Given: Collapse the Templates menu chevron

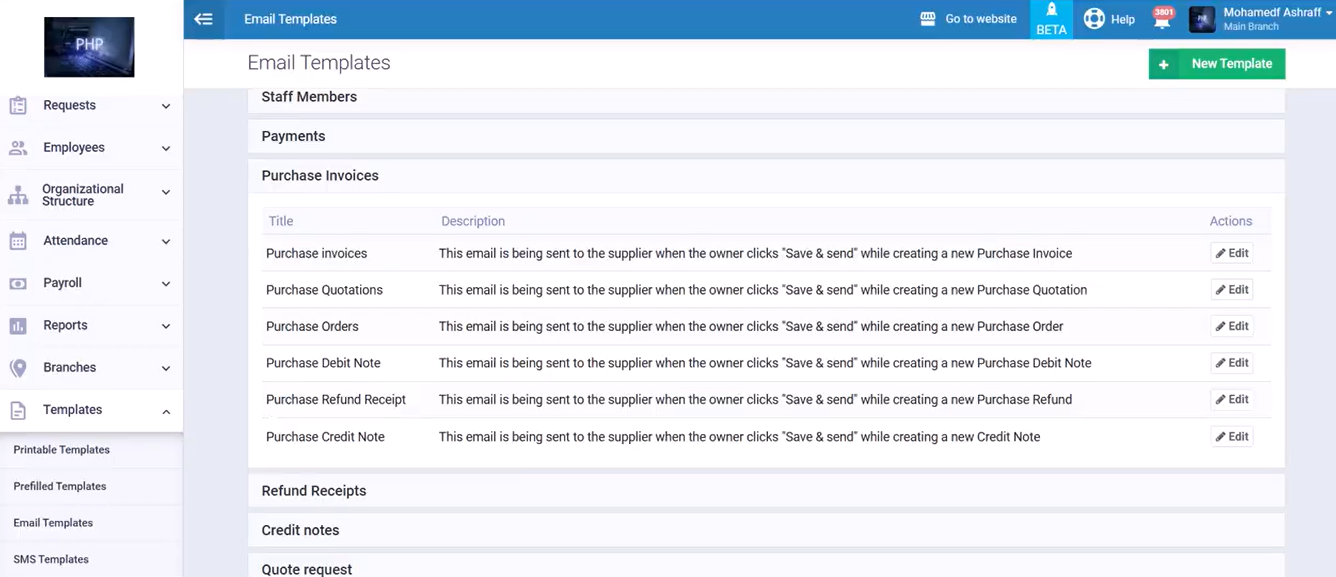Looking at the screenshot, I should (166, 411).
